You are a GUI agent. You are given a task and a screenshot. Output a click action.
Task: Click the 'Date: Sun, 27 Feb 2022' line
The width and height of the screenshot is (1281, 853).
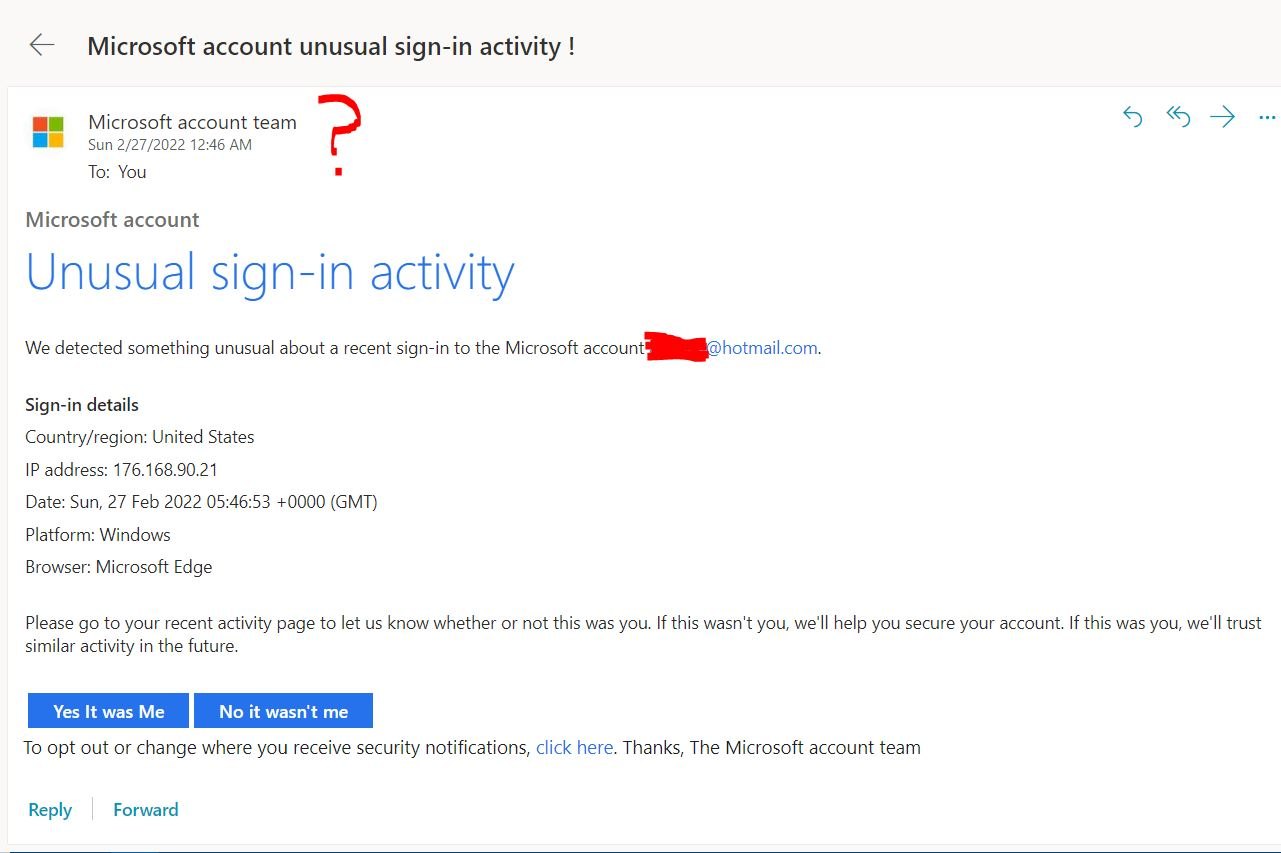(201, 502)
